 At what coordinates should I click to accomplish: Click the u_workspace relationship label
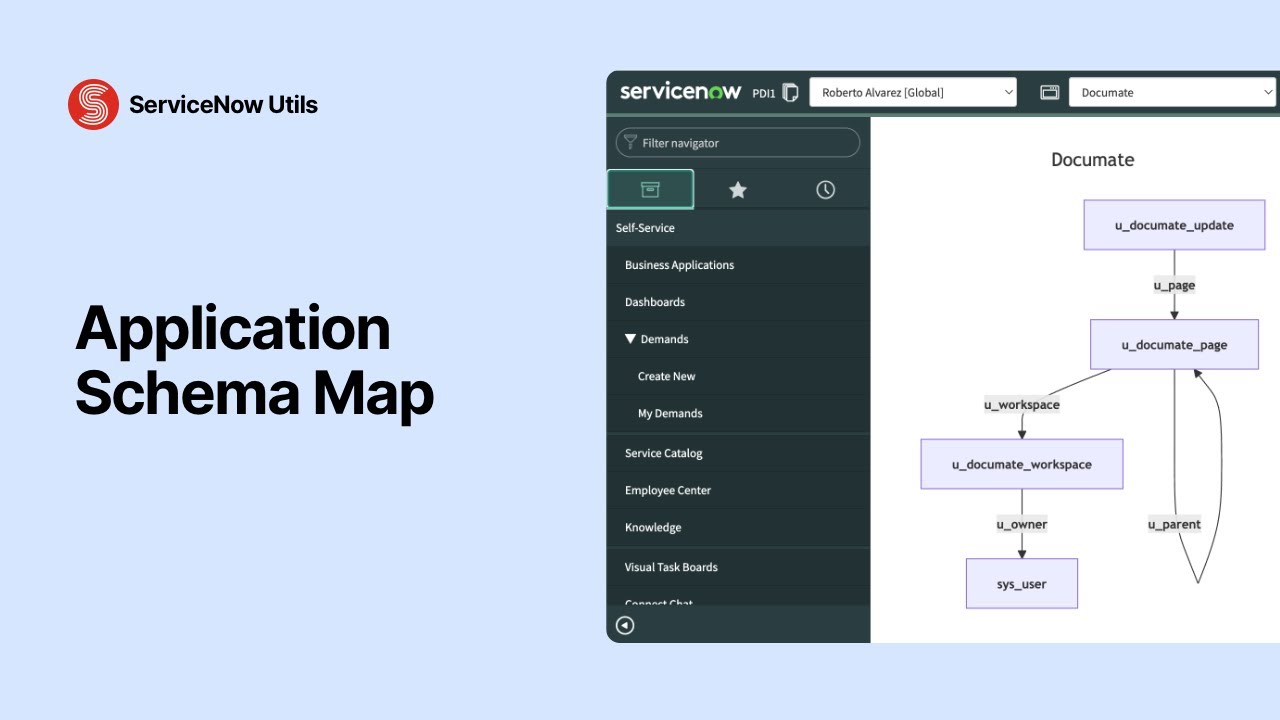click(x=1022, y=405)
